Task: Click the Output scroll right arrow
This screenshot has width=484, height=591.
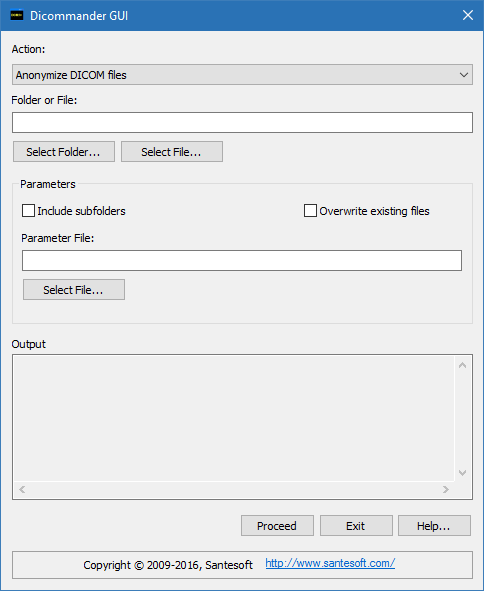Action: pos(446,489)
